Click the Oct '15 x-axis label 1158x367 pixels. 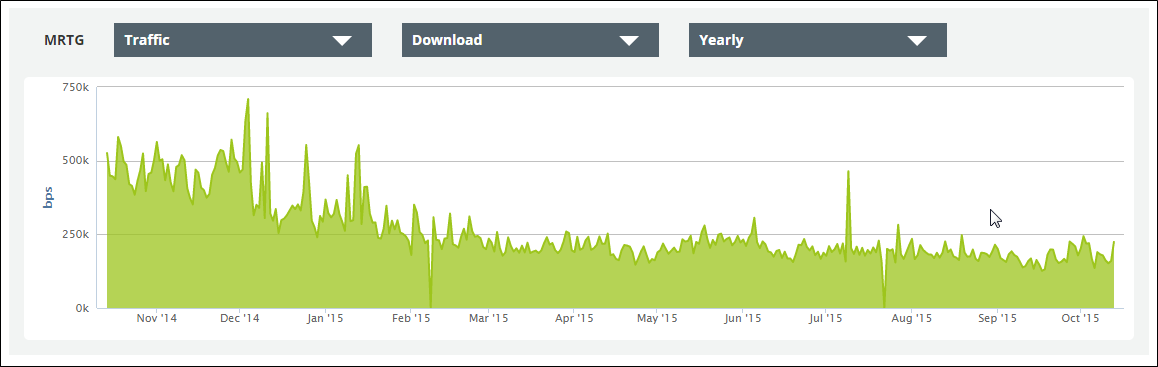point(1080,318)
